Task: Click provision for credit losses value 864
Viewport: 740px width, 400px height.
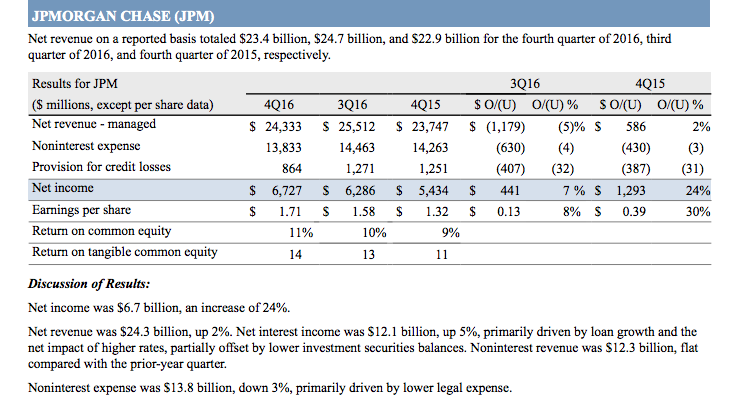Action: tap(292, 169)
